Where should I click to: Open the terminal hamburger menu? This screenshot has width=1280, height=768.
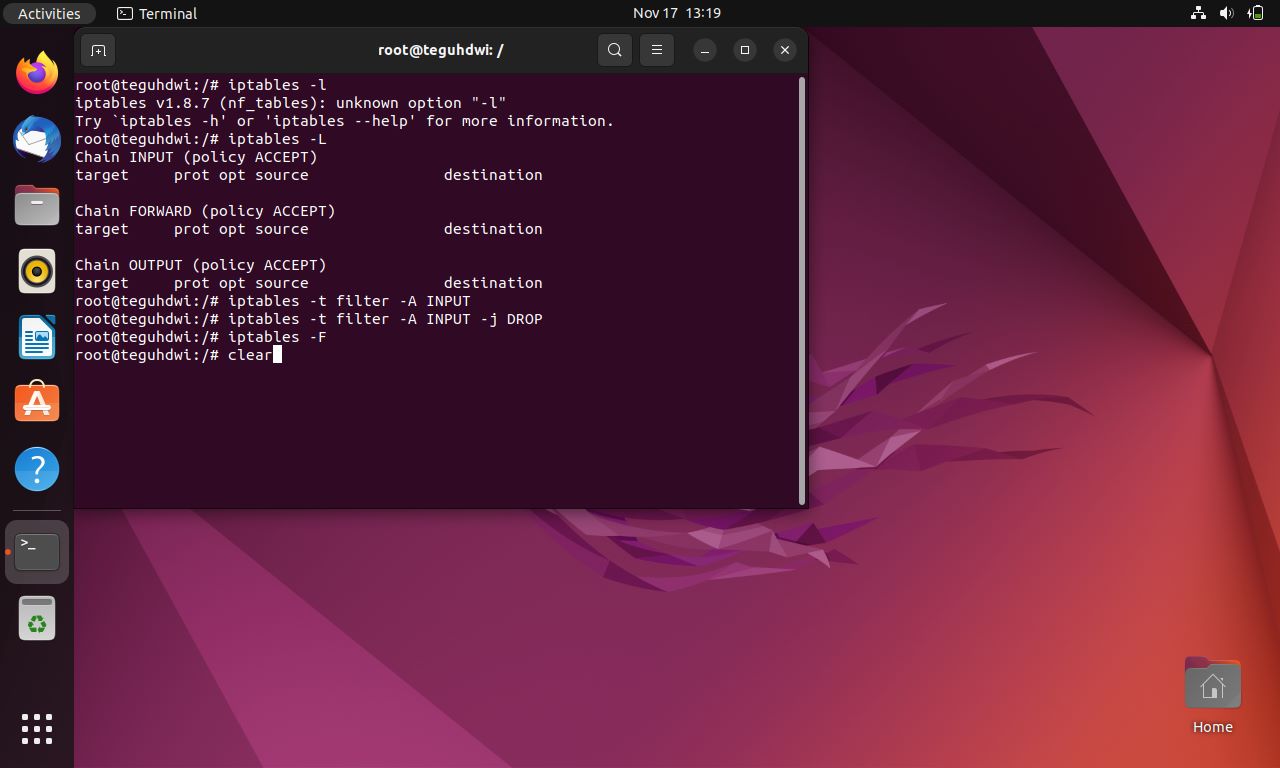tap(657, 50)
